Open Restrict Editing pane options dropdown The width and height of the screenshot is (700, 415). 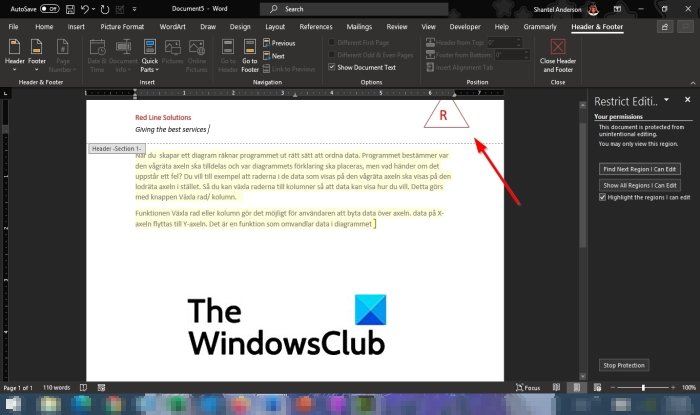point(667,100)
